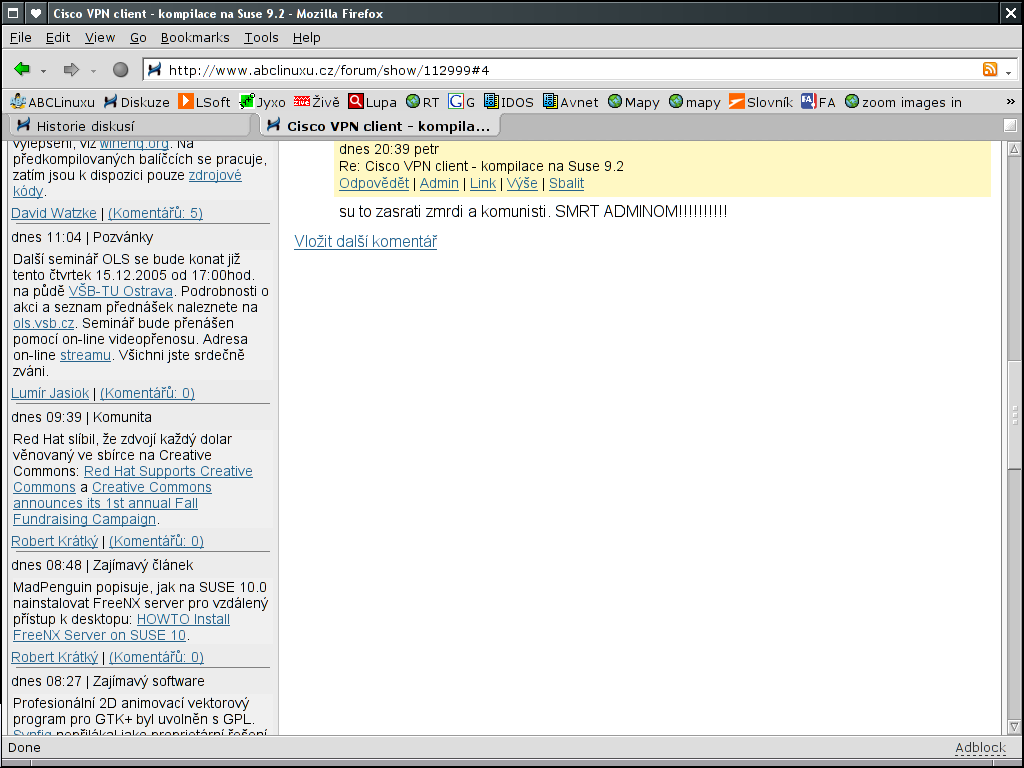Open the IDOS bookmark
This screenshot has width=1024, height=768.
pyautogui.click(x=508, y=102)
